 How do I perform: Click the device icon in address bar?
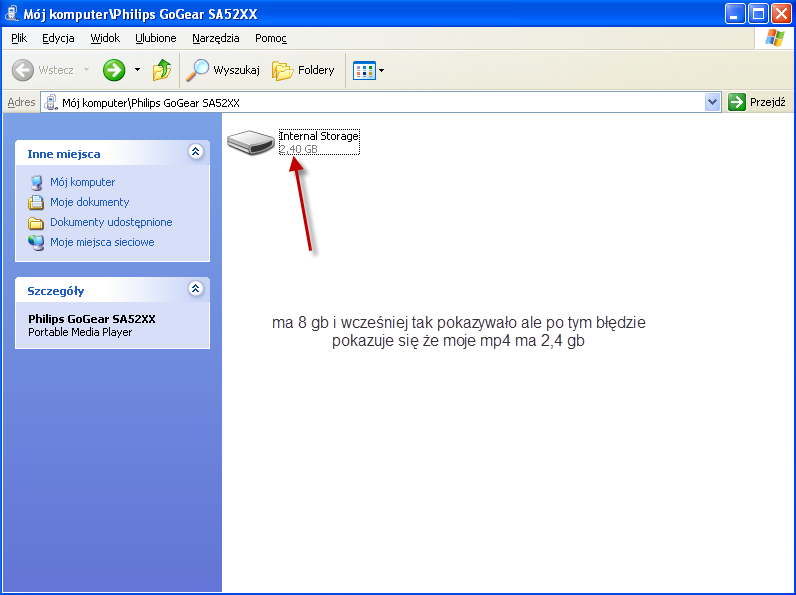click(x=51, y=103)
